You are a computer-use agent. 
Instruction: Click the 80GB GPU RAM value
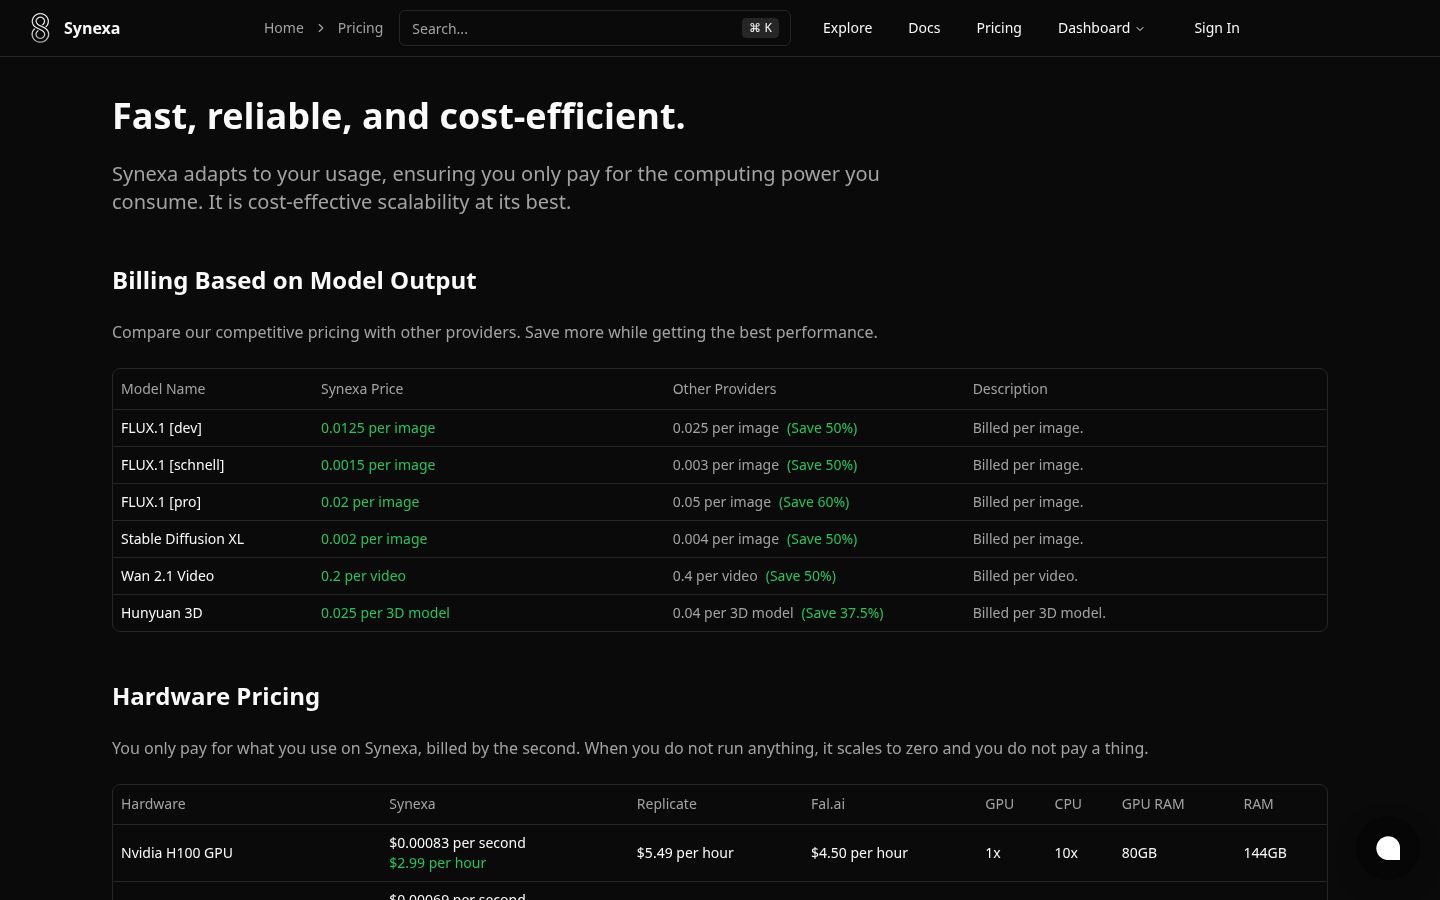click(1139, 853)
